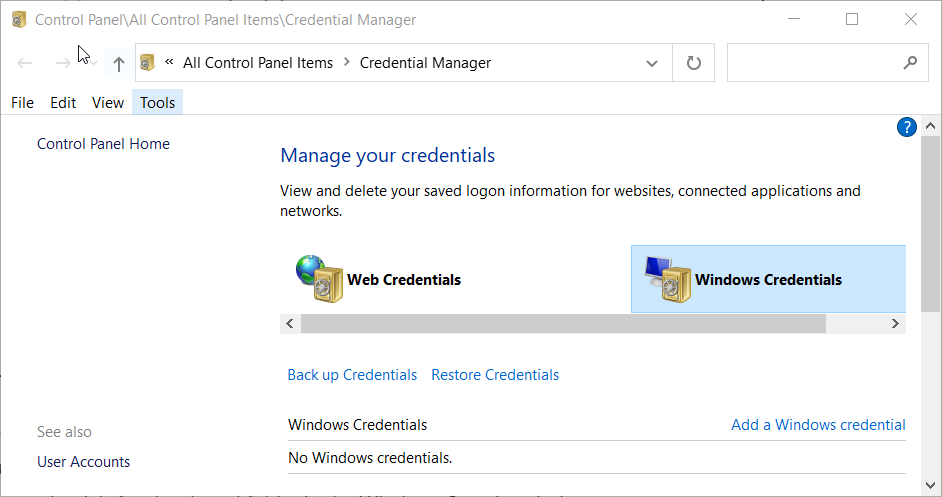Click the horizontal scrollbar thumb
This screenshot has width=942, height=497.
coord(563,323)
